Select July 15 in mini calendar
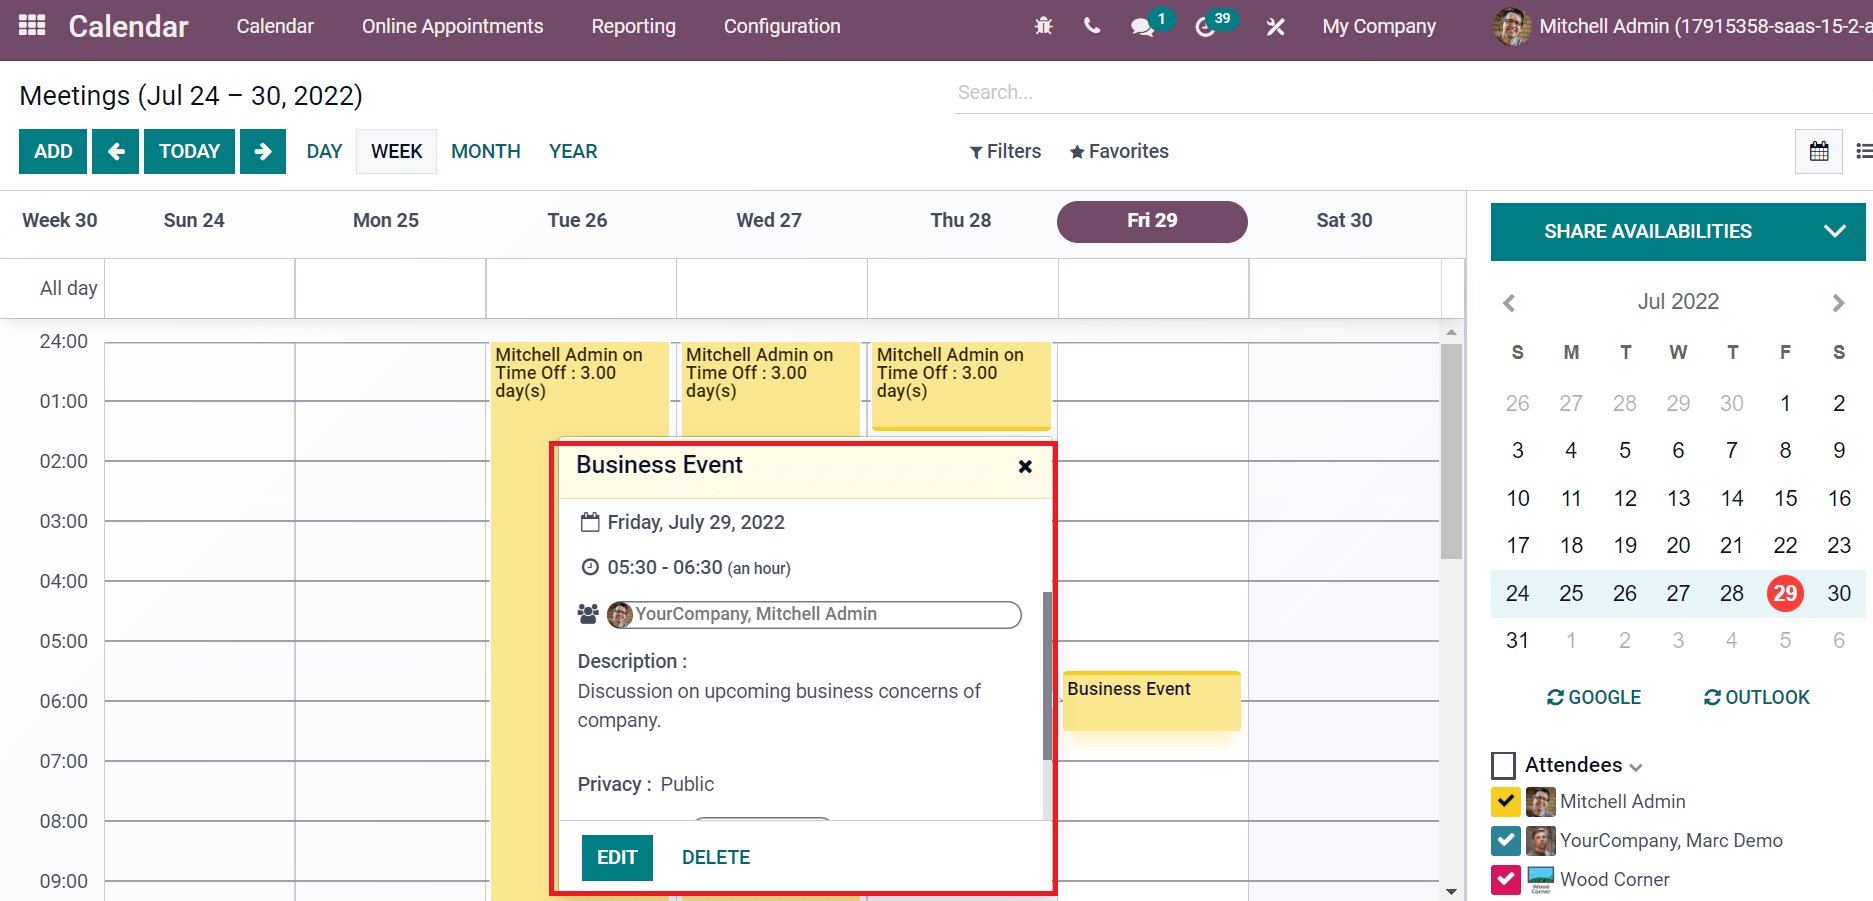The width and height of the screenshot is (1873, 901). (1785, 499)
